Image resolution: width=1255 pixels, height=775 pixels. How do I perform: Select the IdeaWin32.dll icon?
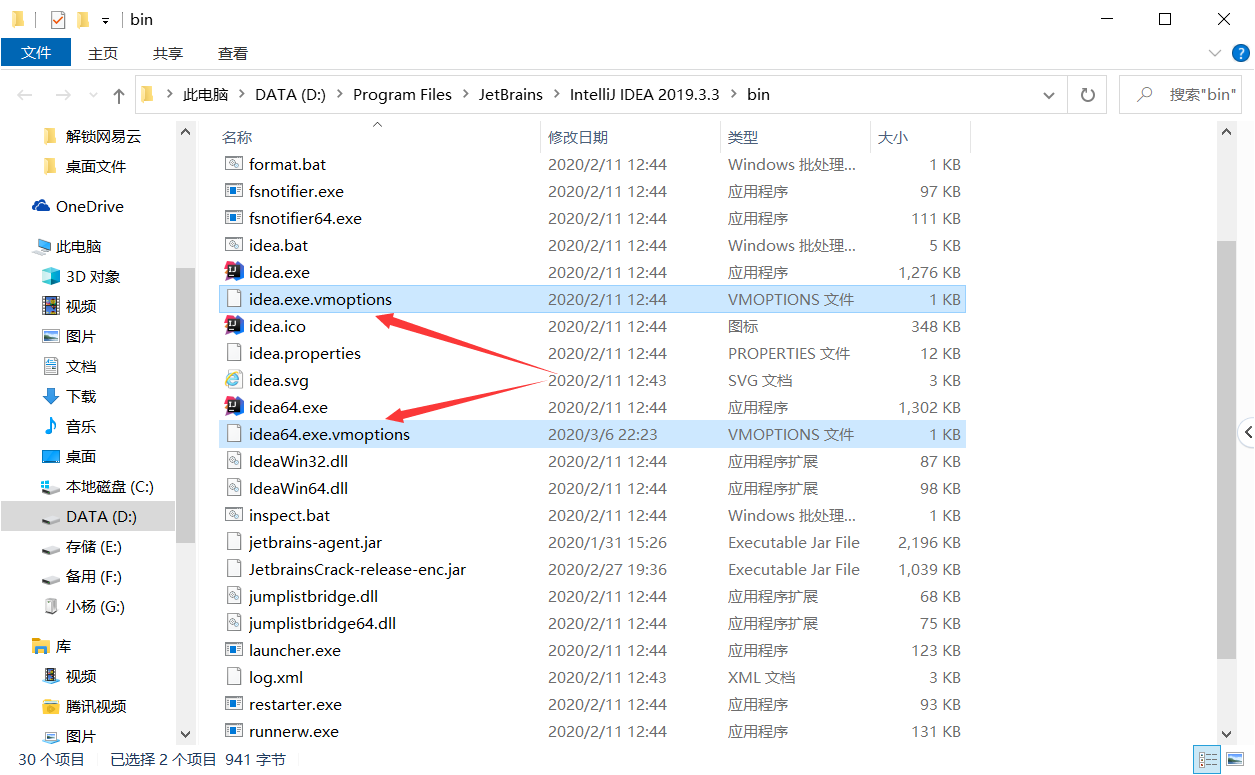(x=234, y=461)
